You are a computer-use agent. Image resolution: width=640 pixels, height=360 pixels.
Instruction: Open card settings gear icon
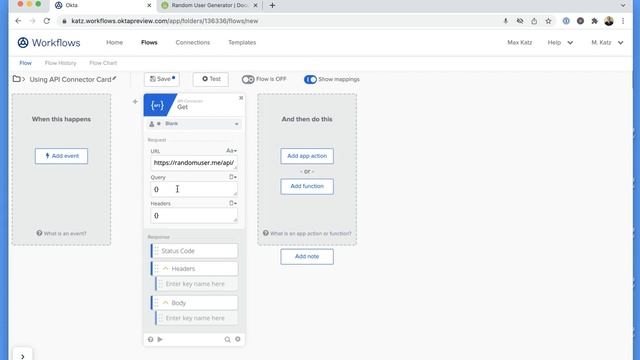(x=238, y=339)
